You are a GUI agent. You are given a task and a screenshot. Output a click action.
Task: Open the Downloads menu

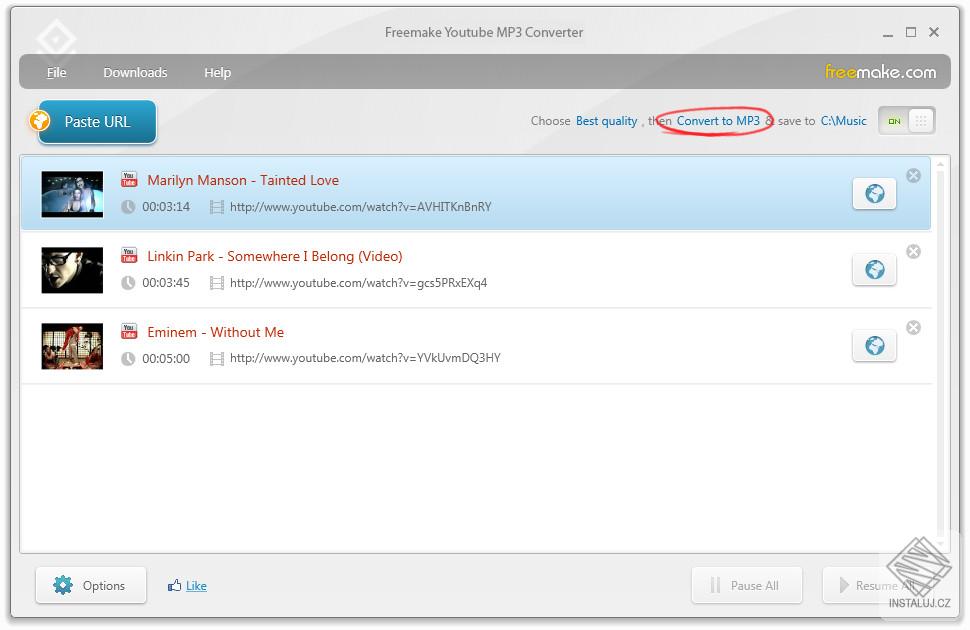(x=135, y=72)
